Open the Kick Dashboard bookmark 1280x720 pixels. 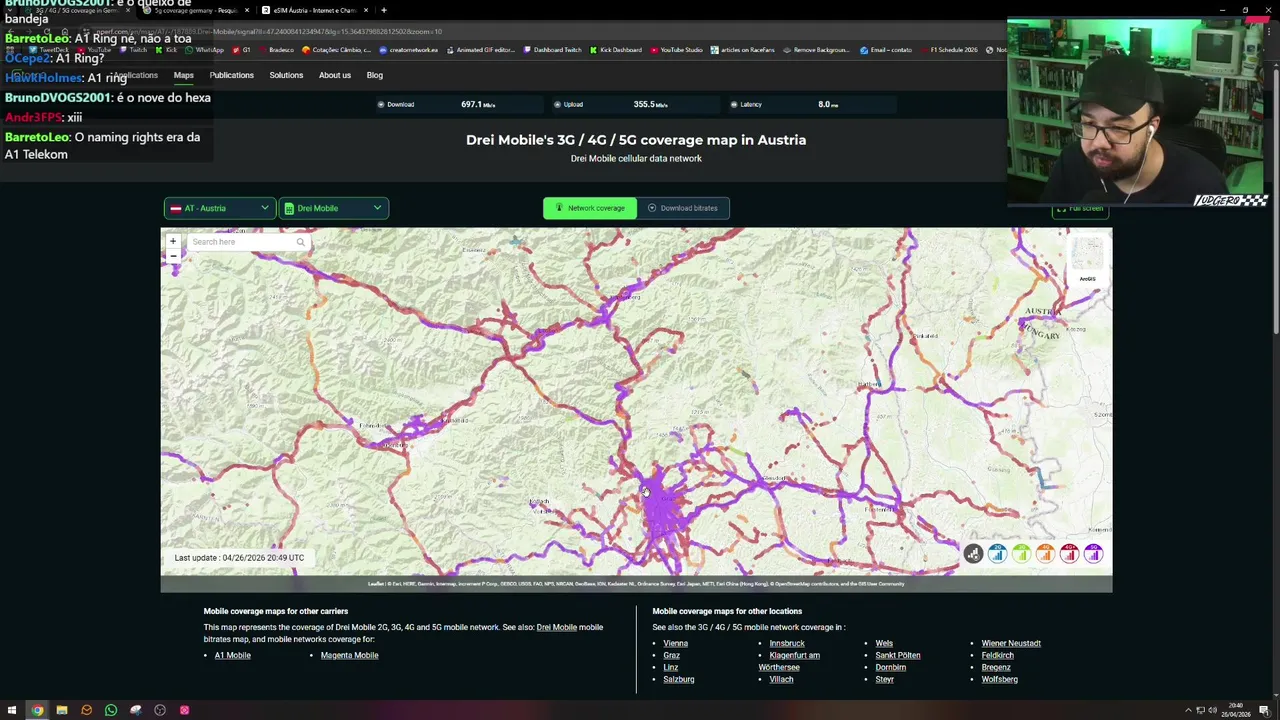(x=616, y=50)
